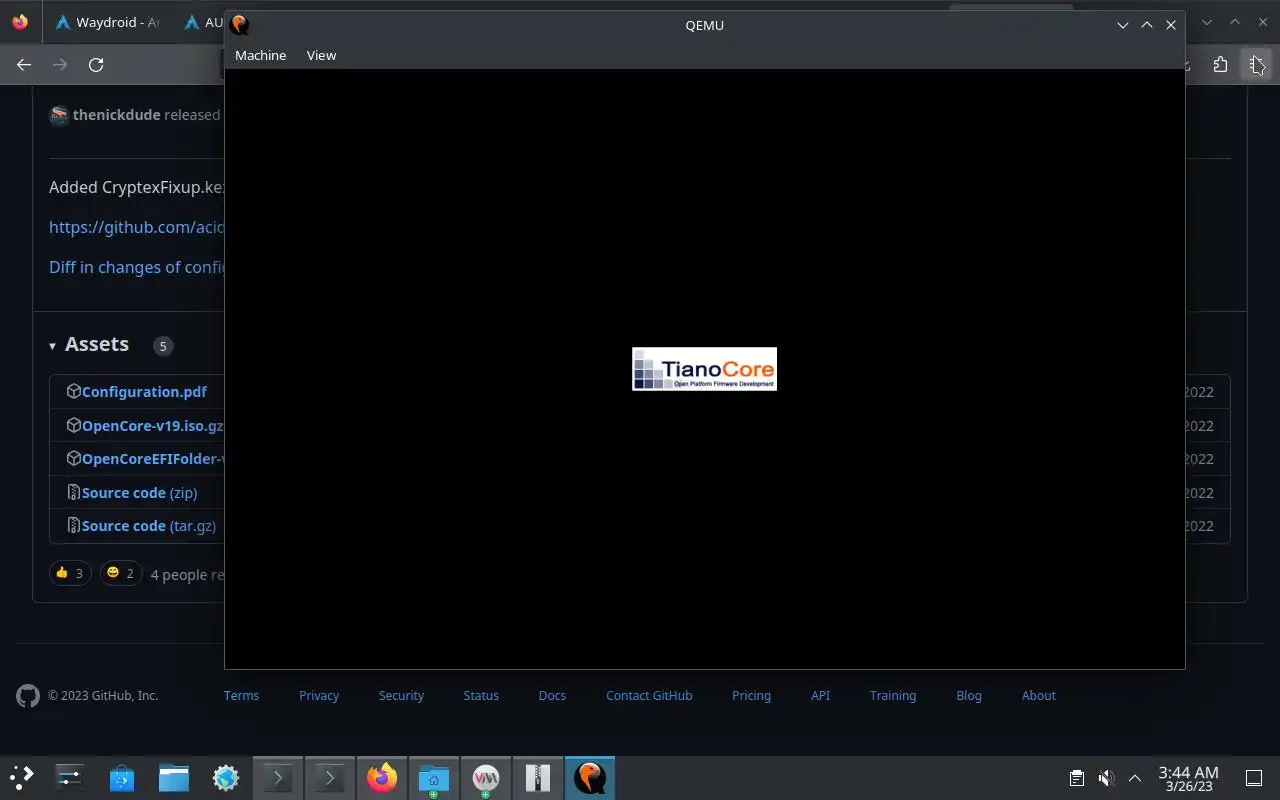Screen dimensions: 1280x800
Task: Switch to Firefox in the taskbar
Action: coord(381,778)
